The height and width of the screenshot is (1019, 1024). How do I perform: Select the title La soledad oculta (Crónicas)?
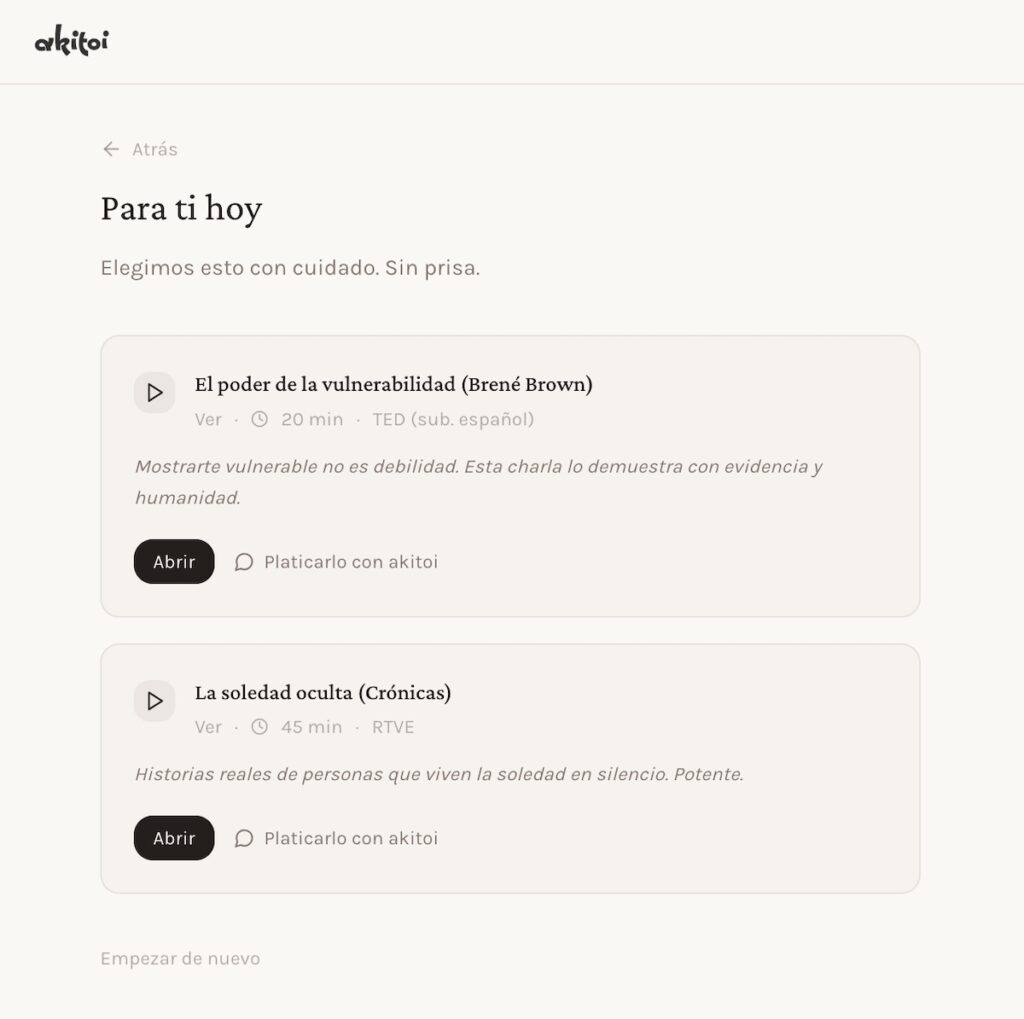click(323, 692)
